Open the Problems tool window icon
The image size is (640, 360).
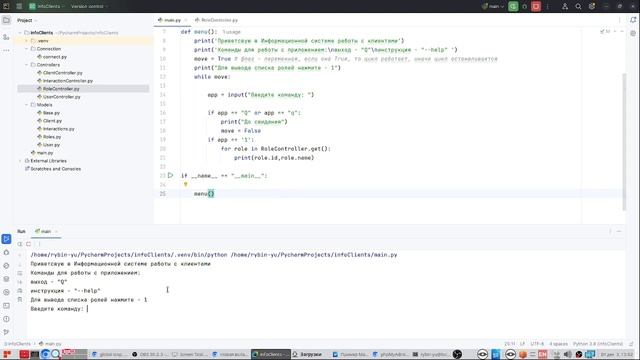(6, 319)
